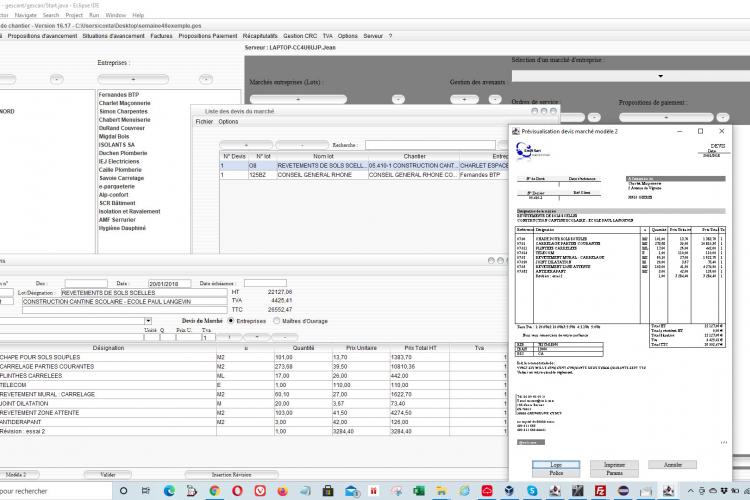Screen dimensions: 750x500
Task: Click the Modèle 2 button
Action: 16,475
